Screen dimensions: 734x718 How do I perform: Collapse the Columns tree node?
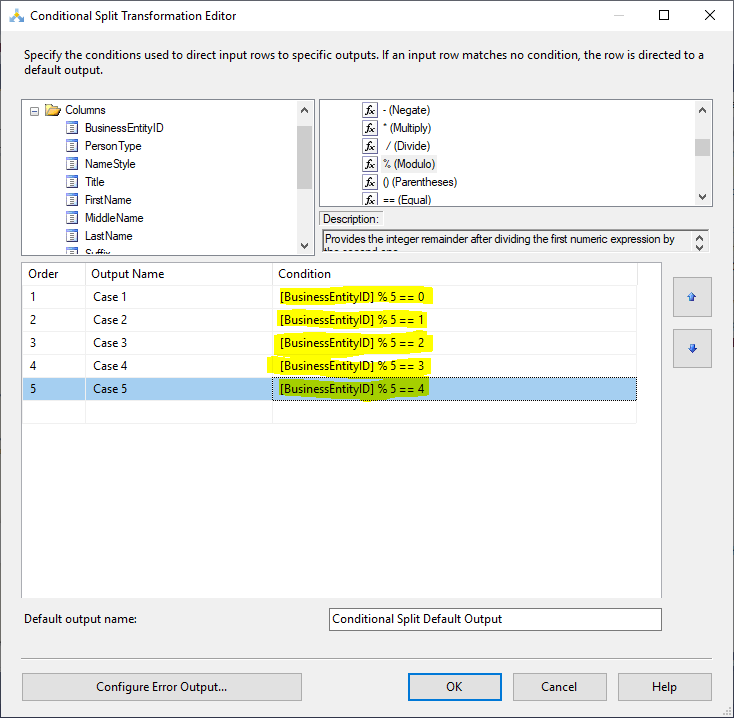[34, 111]
